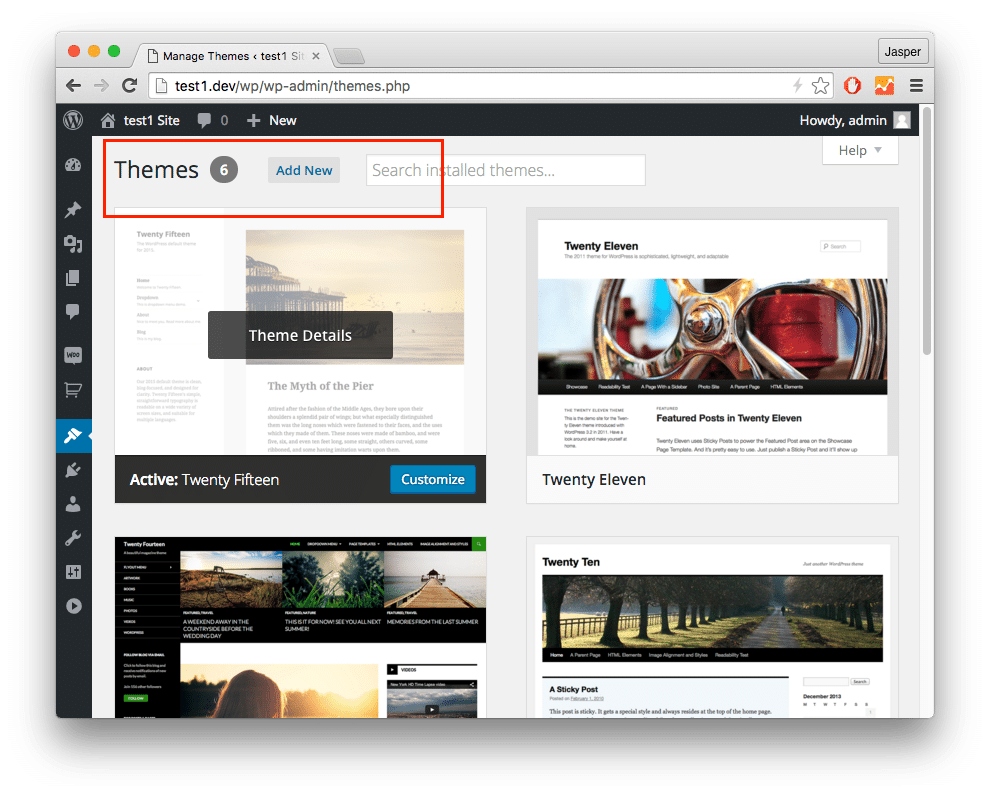990x798 pixels.
Task: Open a new browser tab
Action: coord(349,57)
